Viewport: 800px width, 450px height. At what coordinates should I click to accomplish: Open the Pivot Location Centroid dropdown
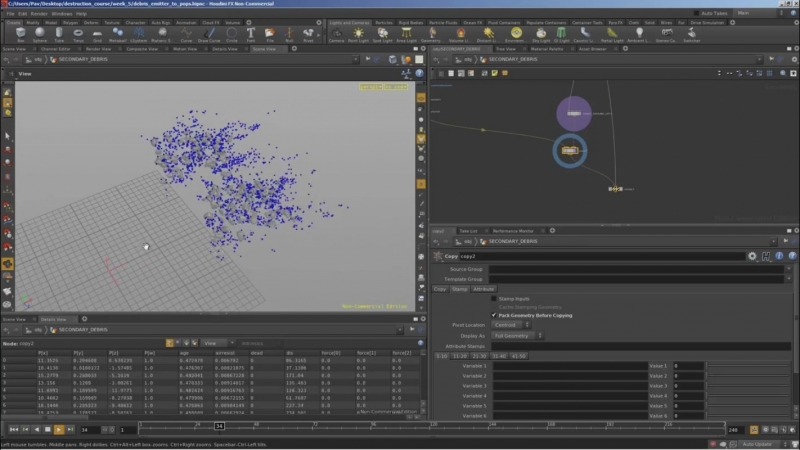(x=511, y=325)
